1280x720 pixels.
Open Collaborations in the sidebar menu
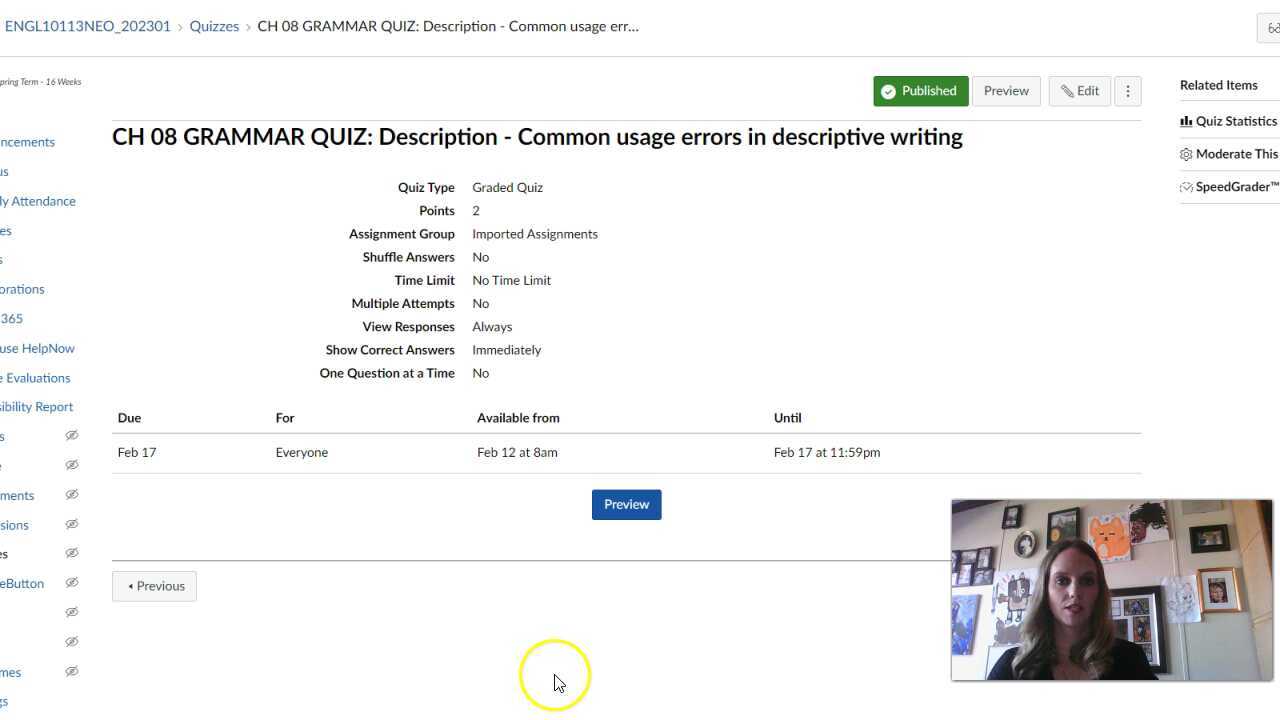(x=22, y=289)
